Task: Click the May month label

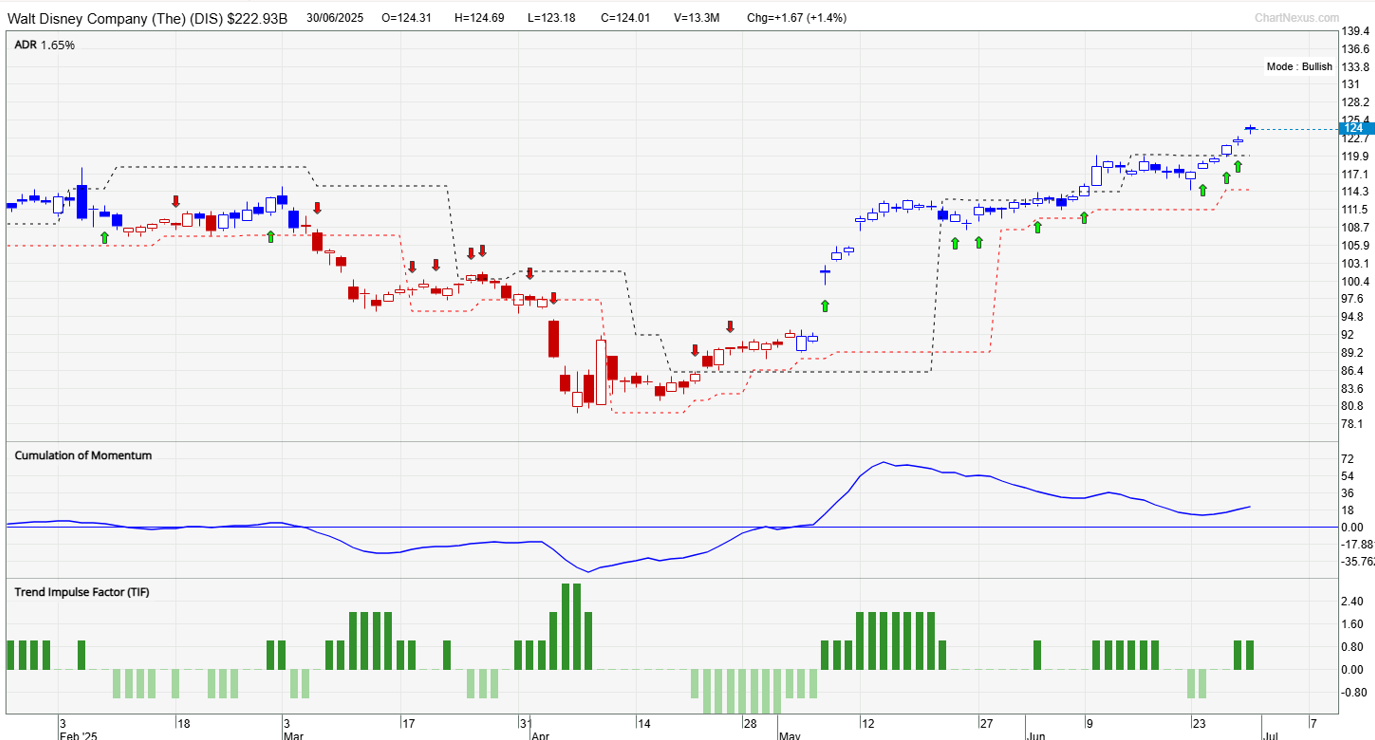Action: click(x=791, y=734)
